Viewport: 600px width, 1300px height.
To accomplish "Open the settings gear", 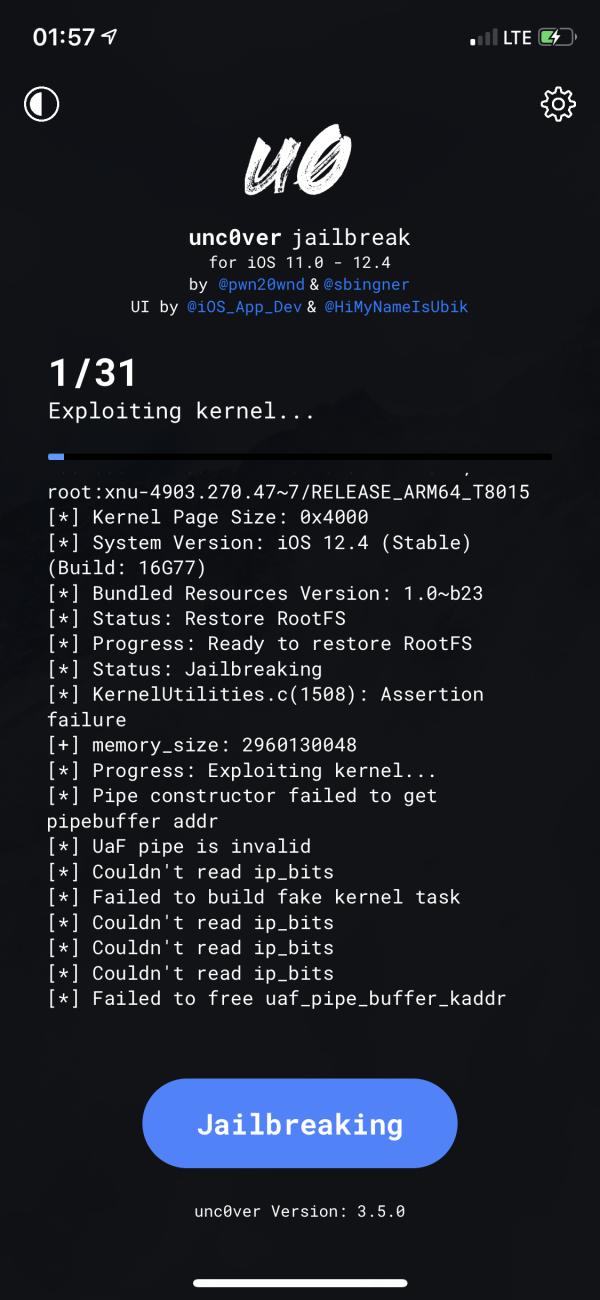I will click(x=558, y=104).
